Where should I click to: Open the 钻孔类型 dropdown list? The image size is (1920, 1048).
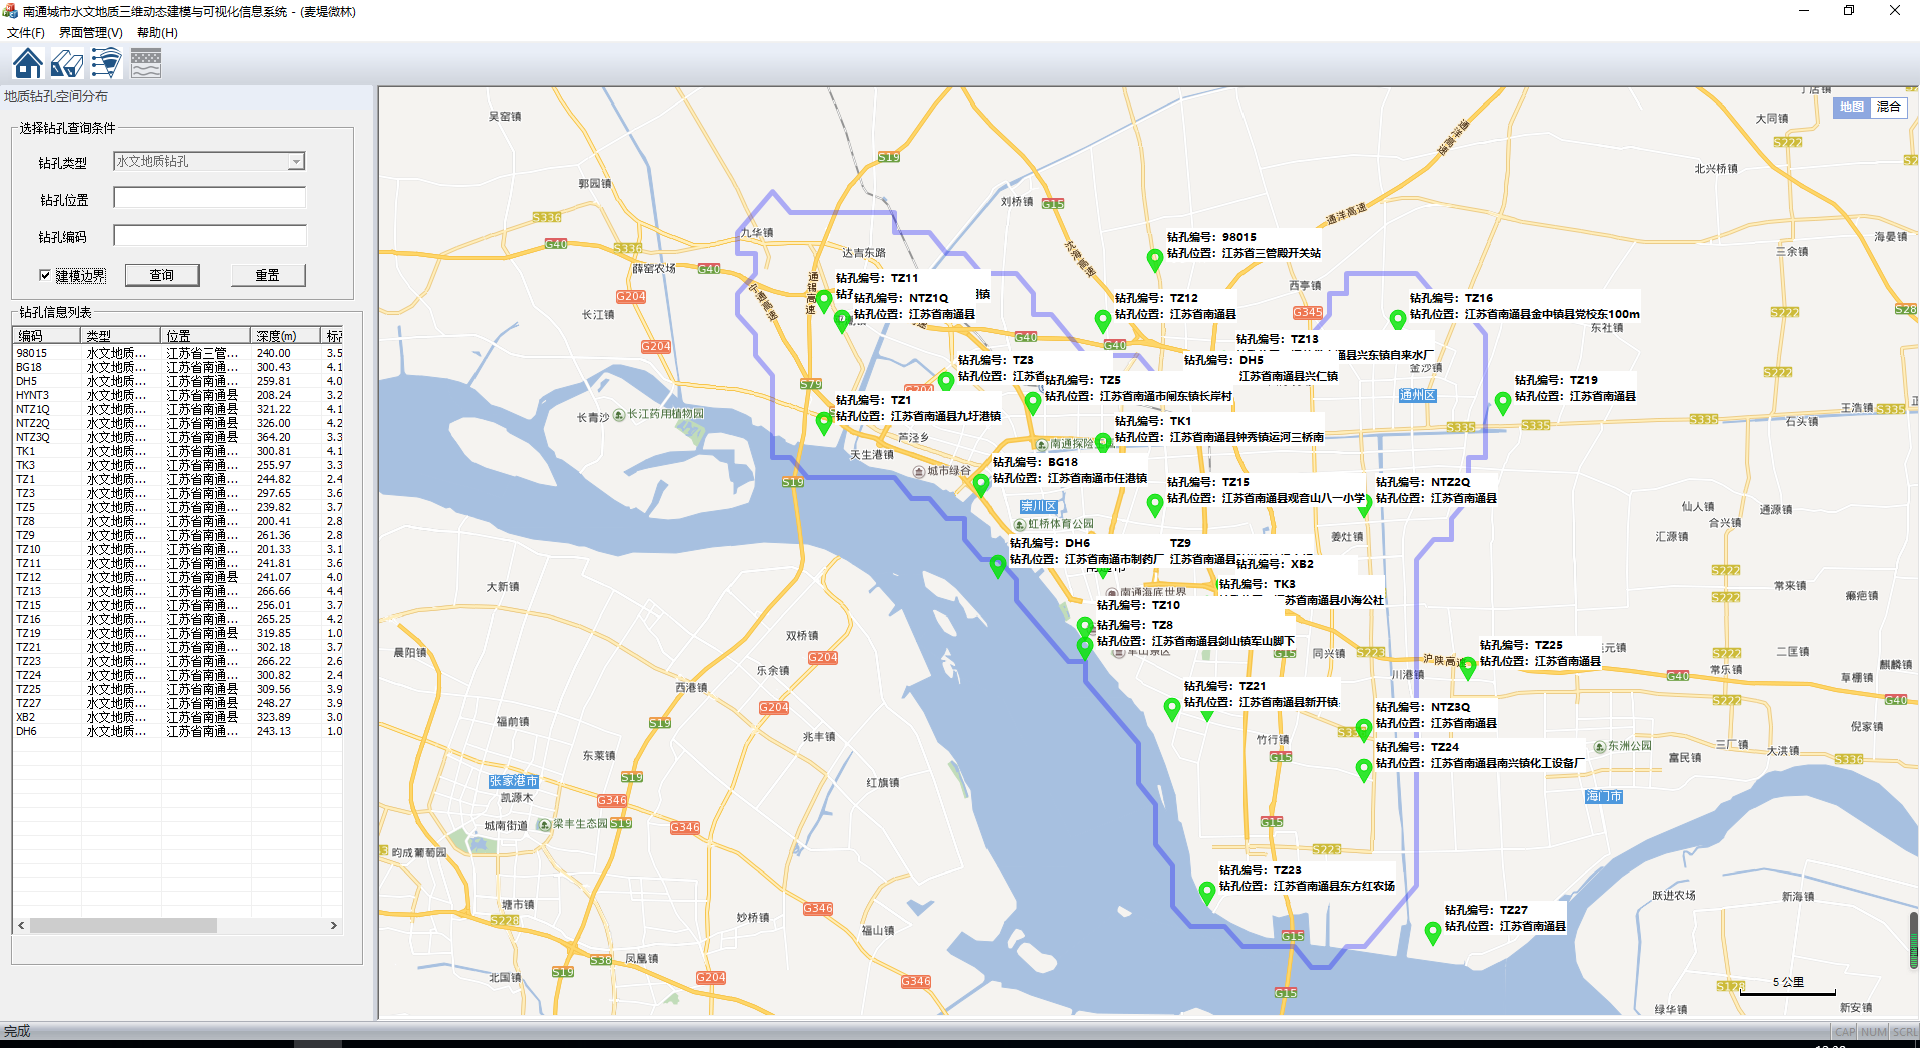296,162
